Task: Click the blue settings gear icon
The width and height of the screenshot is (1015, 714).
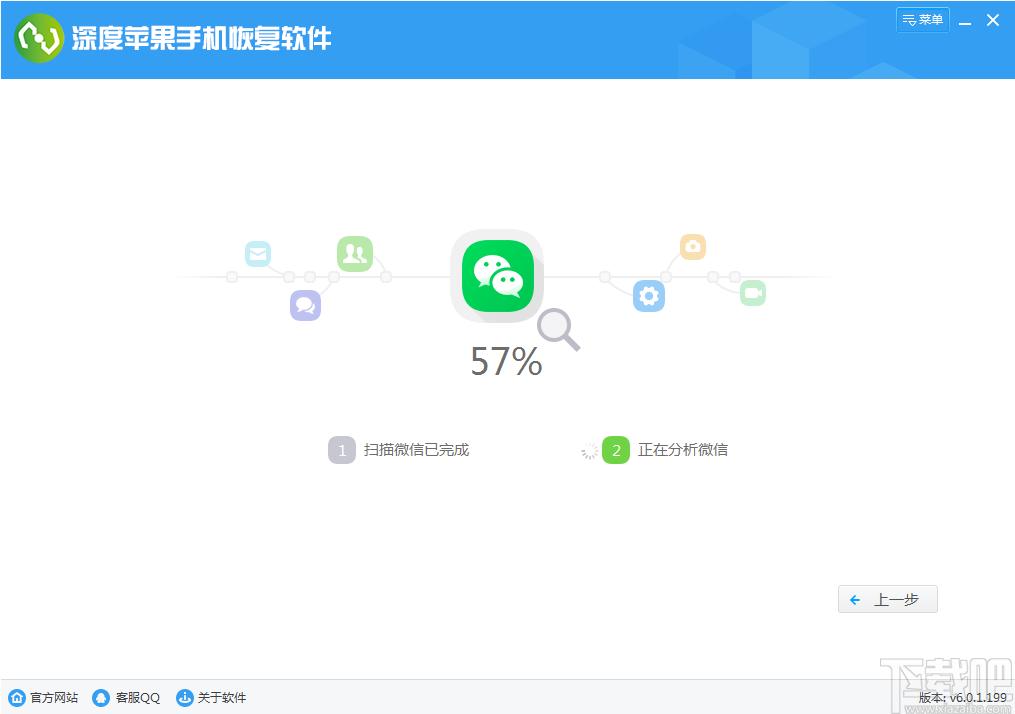Action: 649,296
